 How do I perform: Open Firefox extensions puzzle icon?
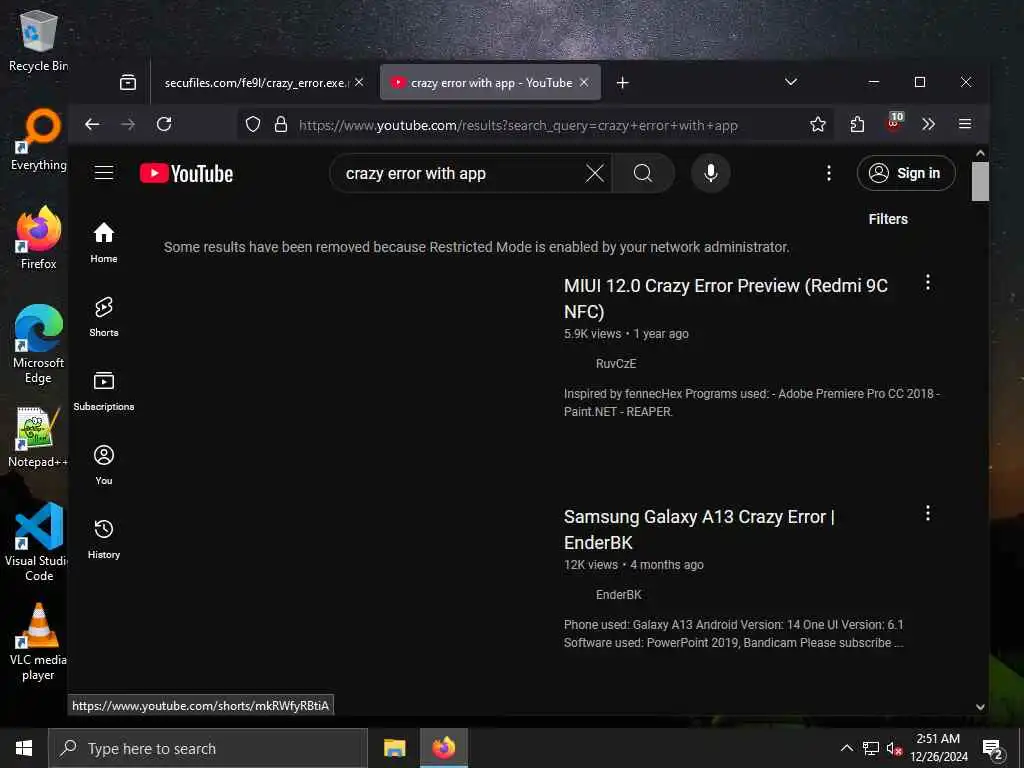857,124
